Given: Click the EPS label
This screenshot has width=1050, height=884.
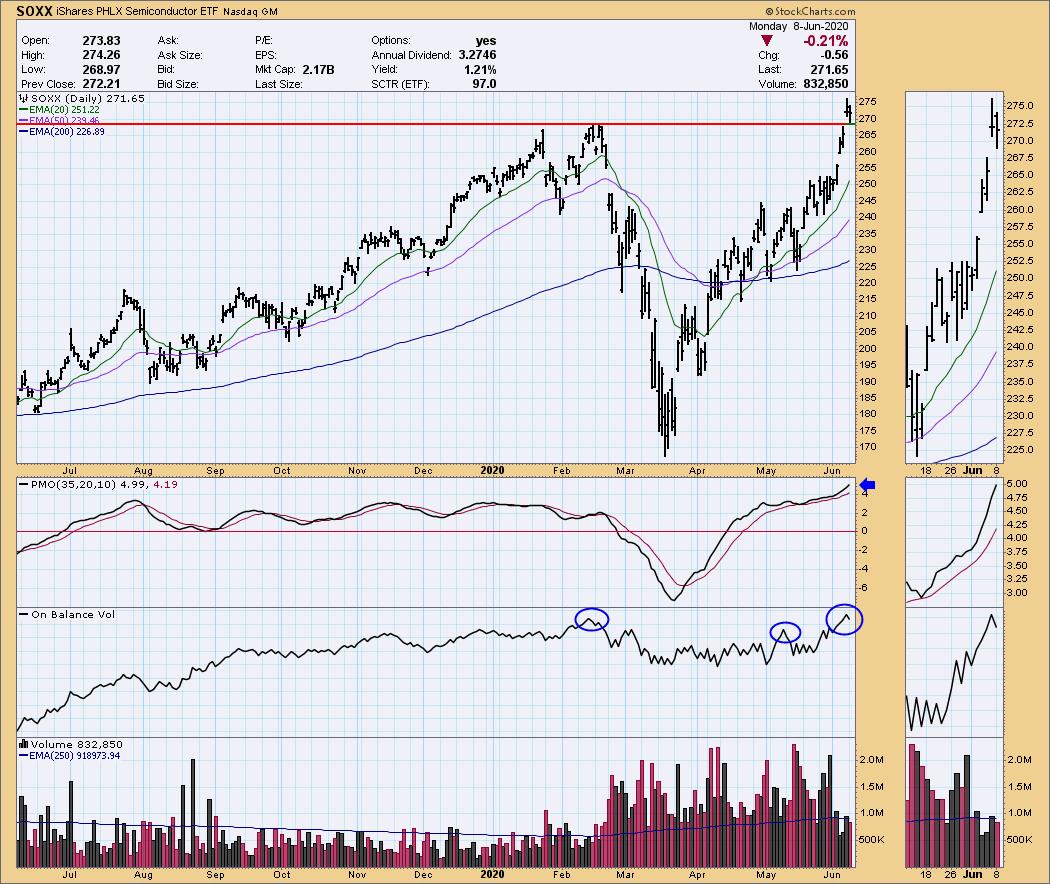Looking at the screenshot, I should [267, 55].
